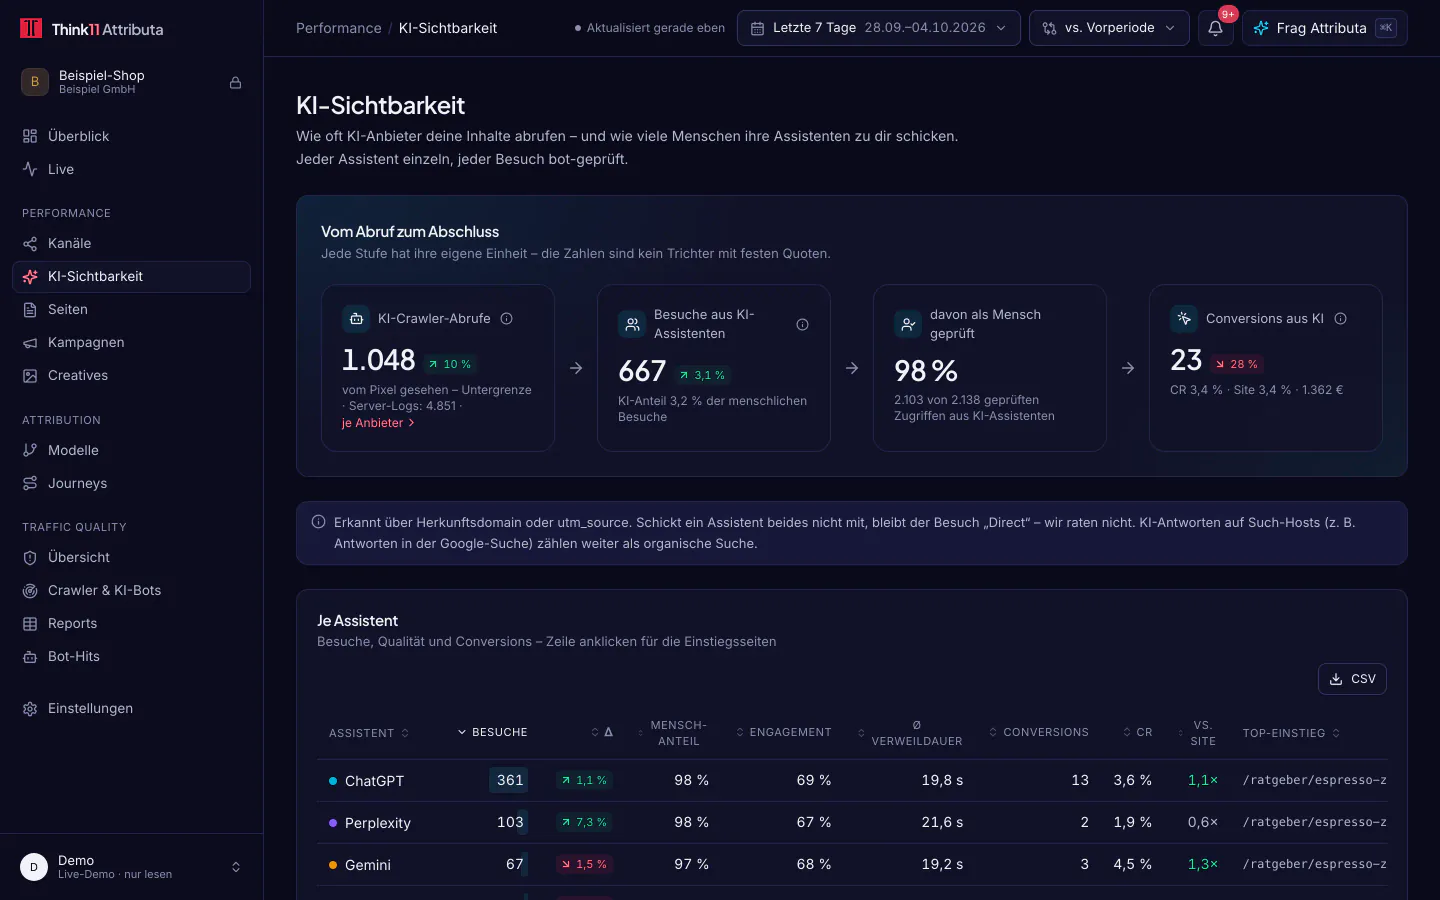1440x900 pixels.
Task: Open Einstellungen in the sidebar
Action: (x=131, y=708)
